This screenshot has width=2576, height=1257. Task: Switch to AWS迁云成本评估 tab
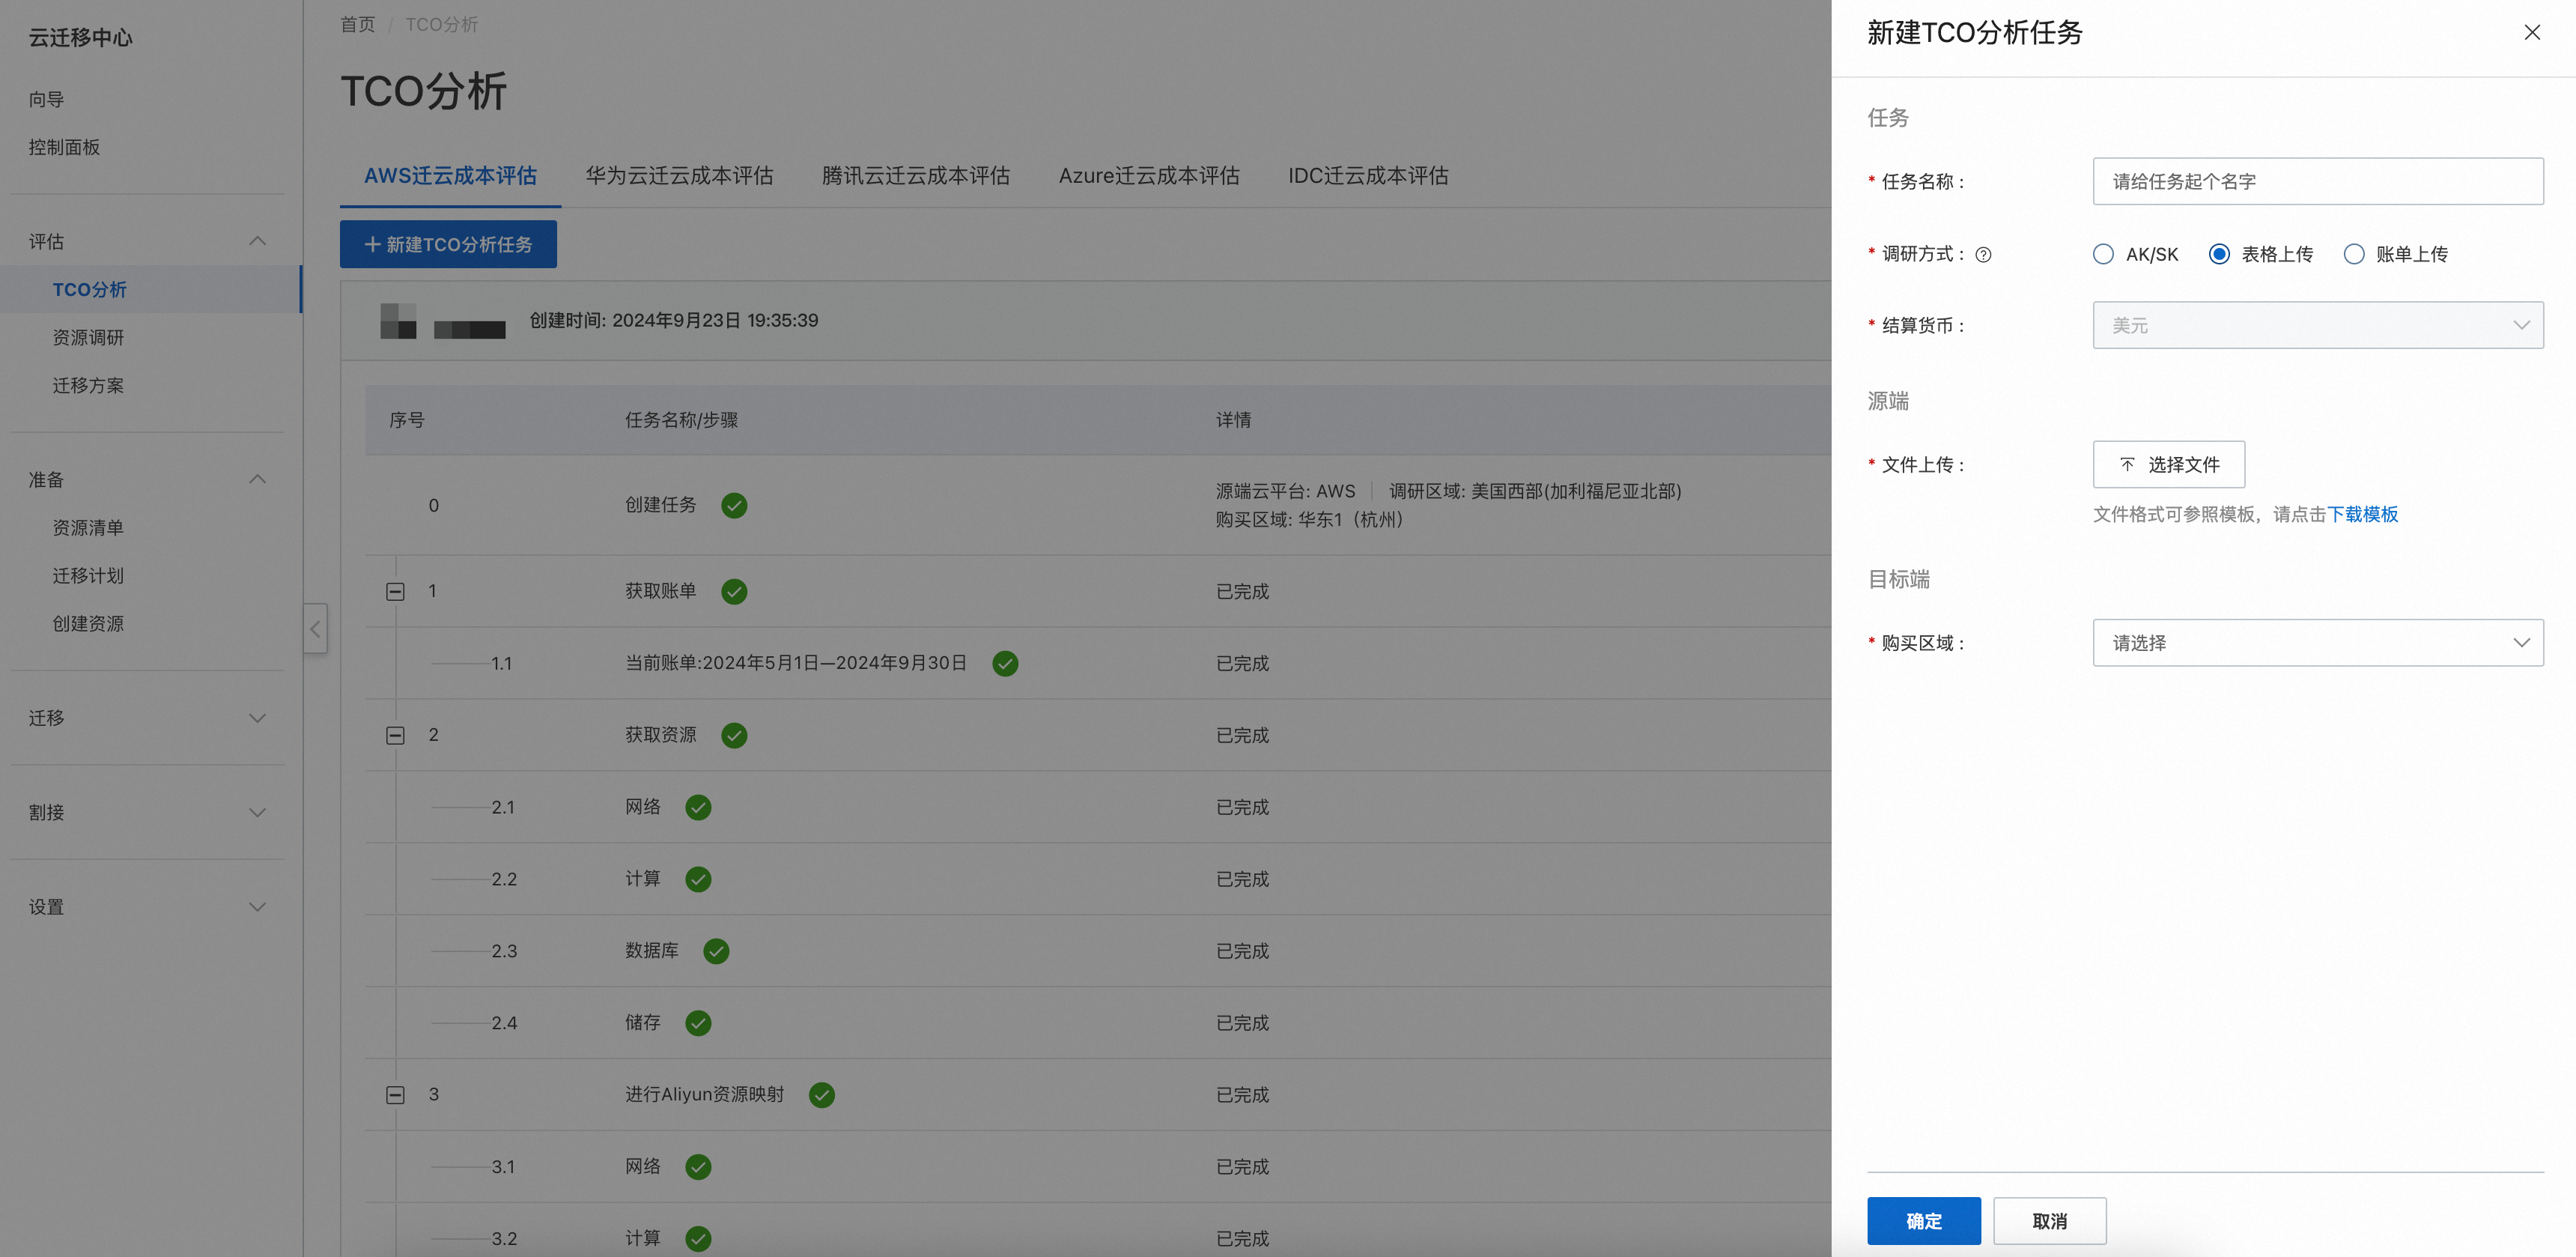point(450,176)
